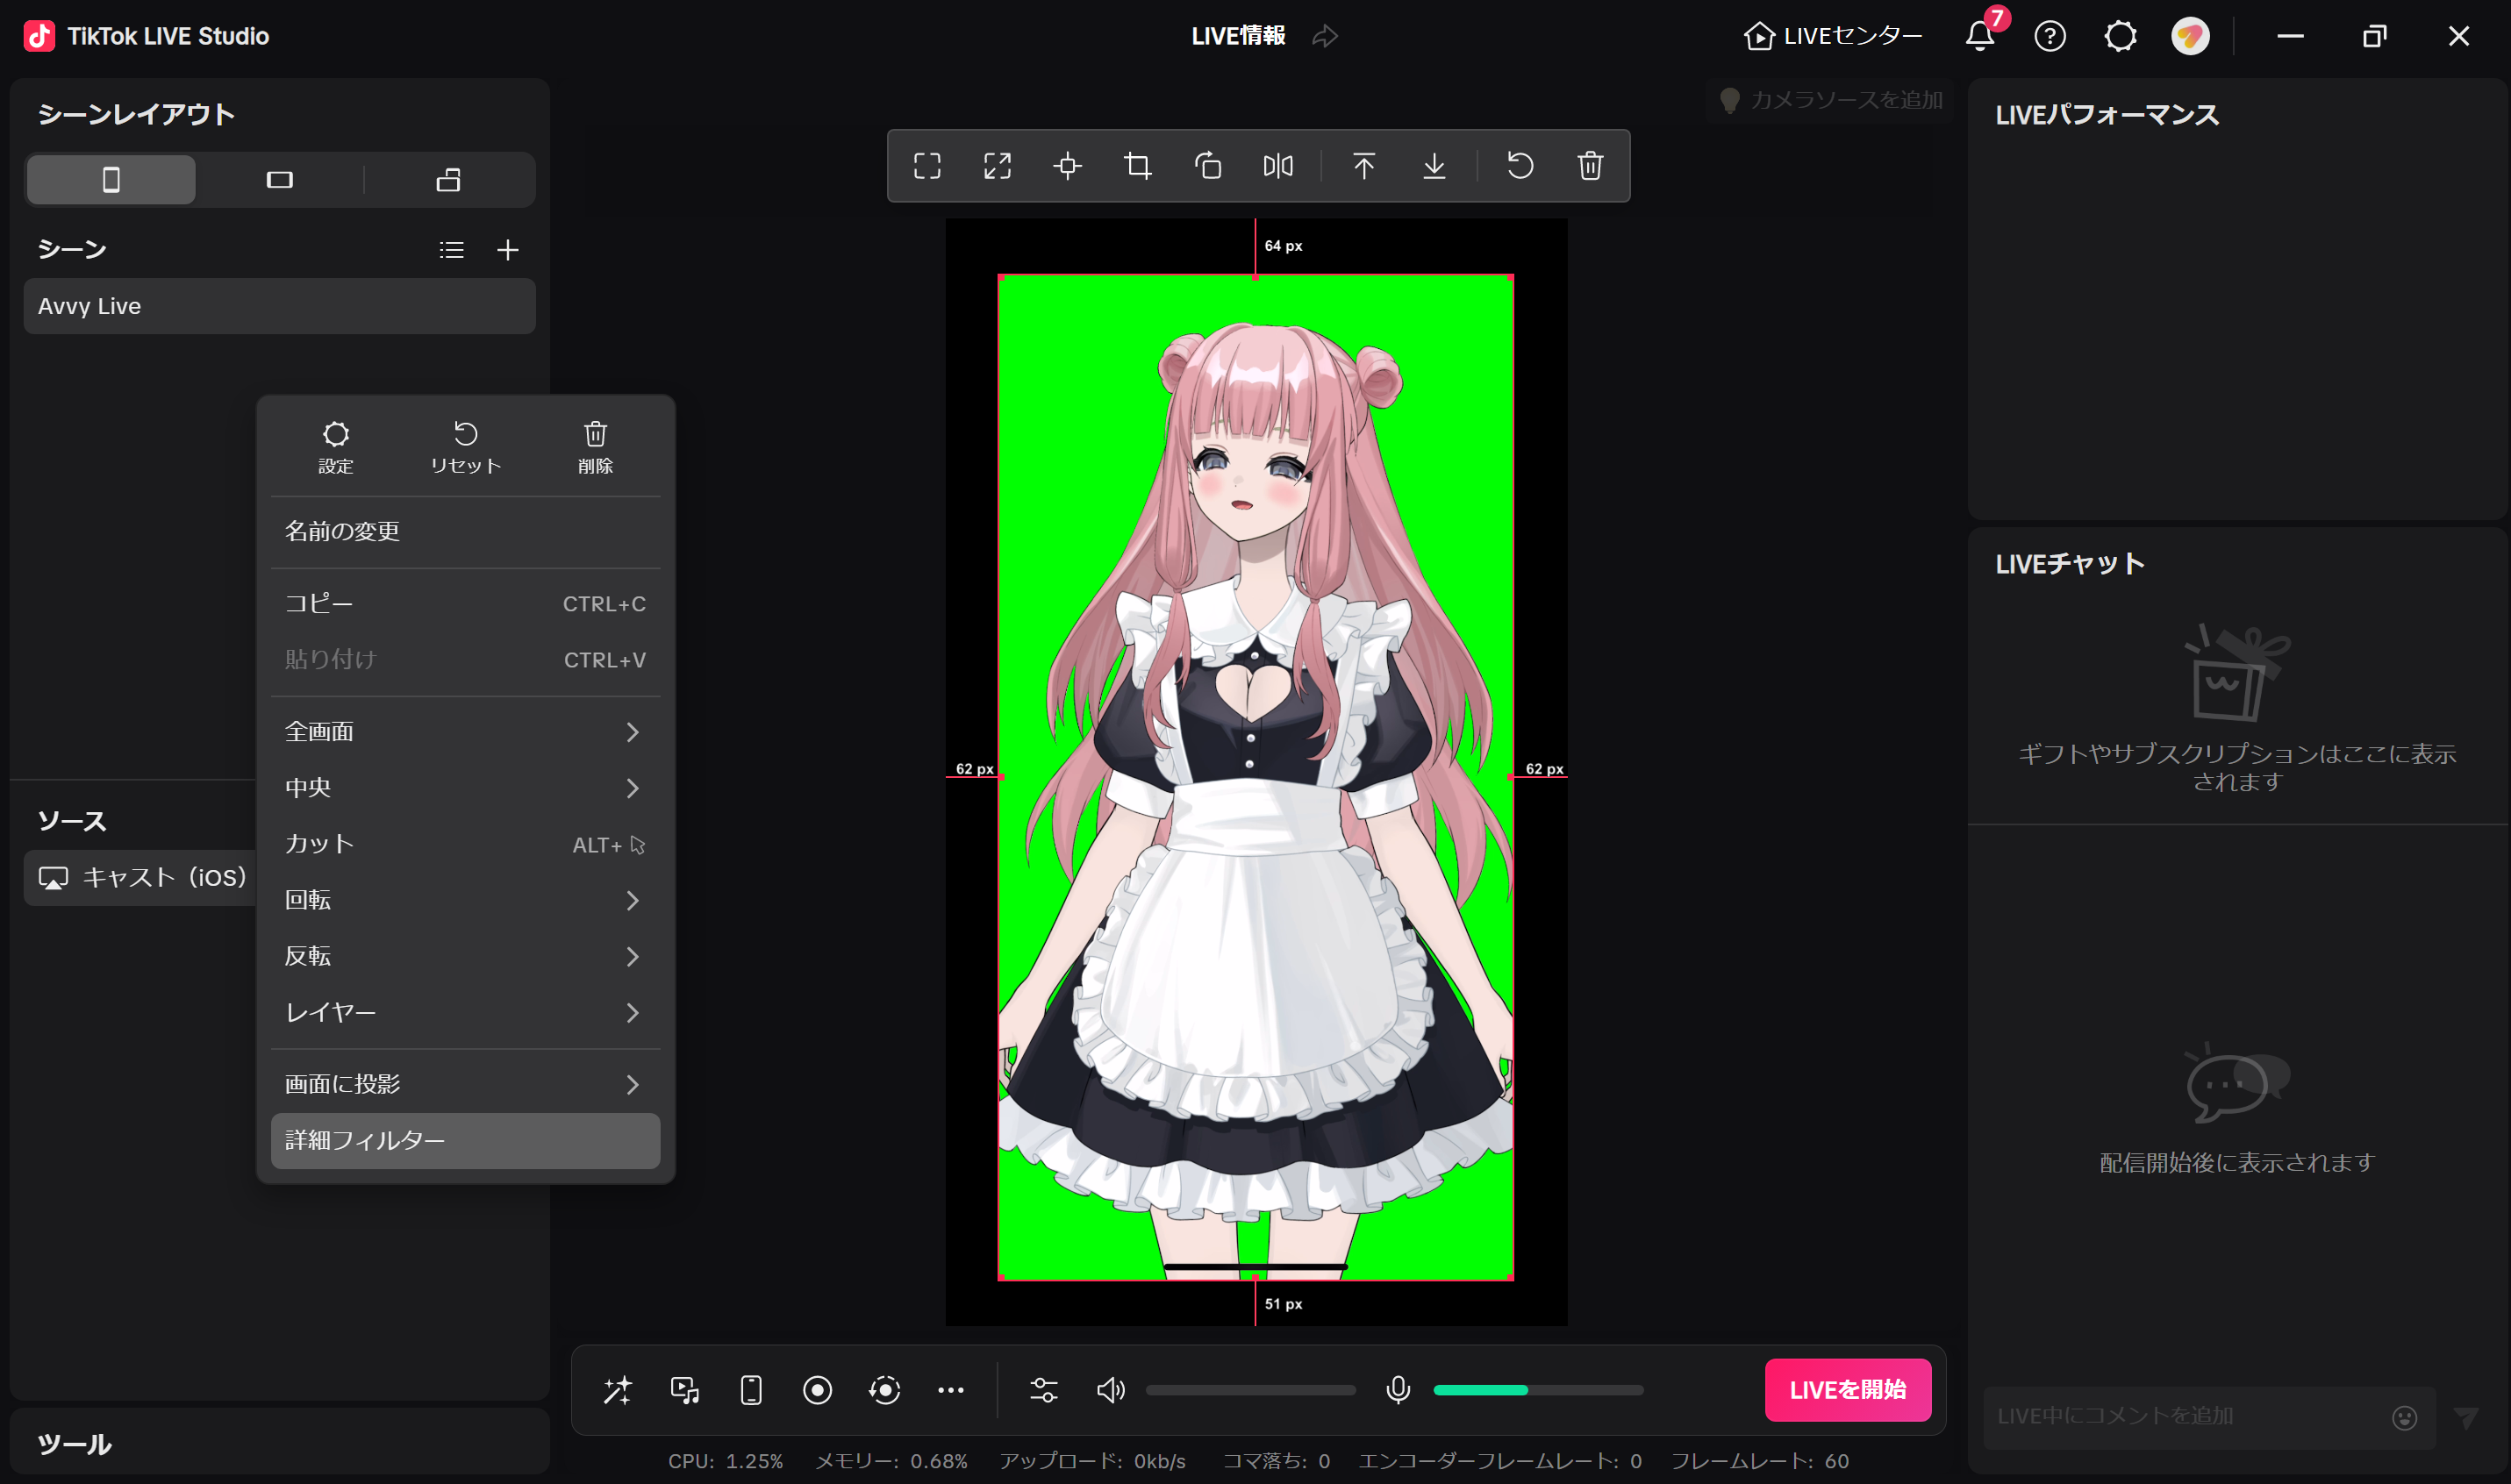The image size is (2511, 1484).
Task: Click the avatar preview in canvas
Action: tap(1255, 777)
